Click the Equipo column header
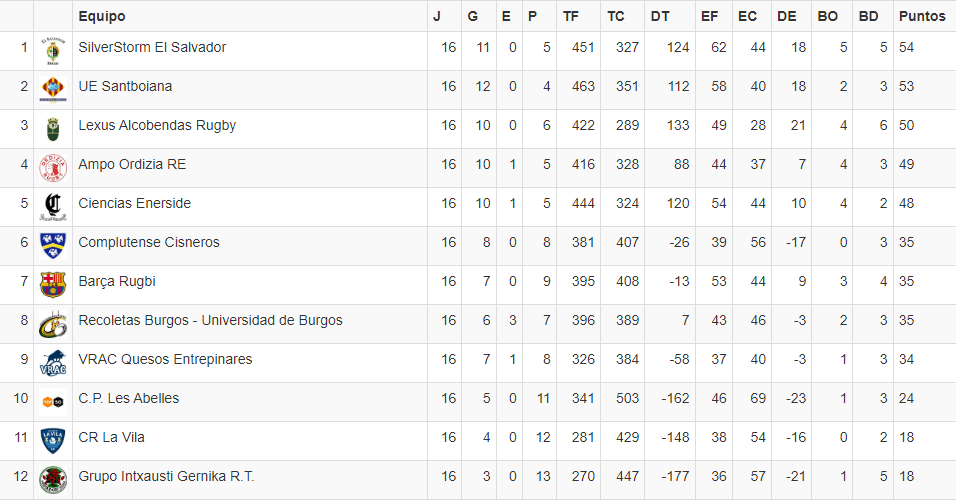Screen dimensions: 956x500 [102, 17]
